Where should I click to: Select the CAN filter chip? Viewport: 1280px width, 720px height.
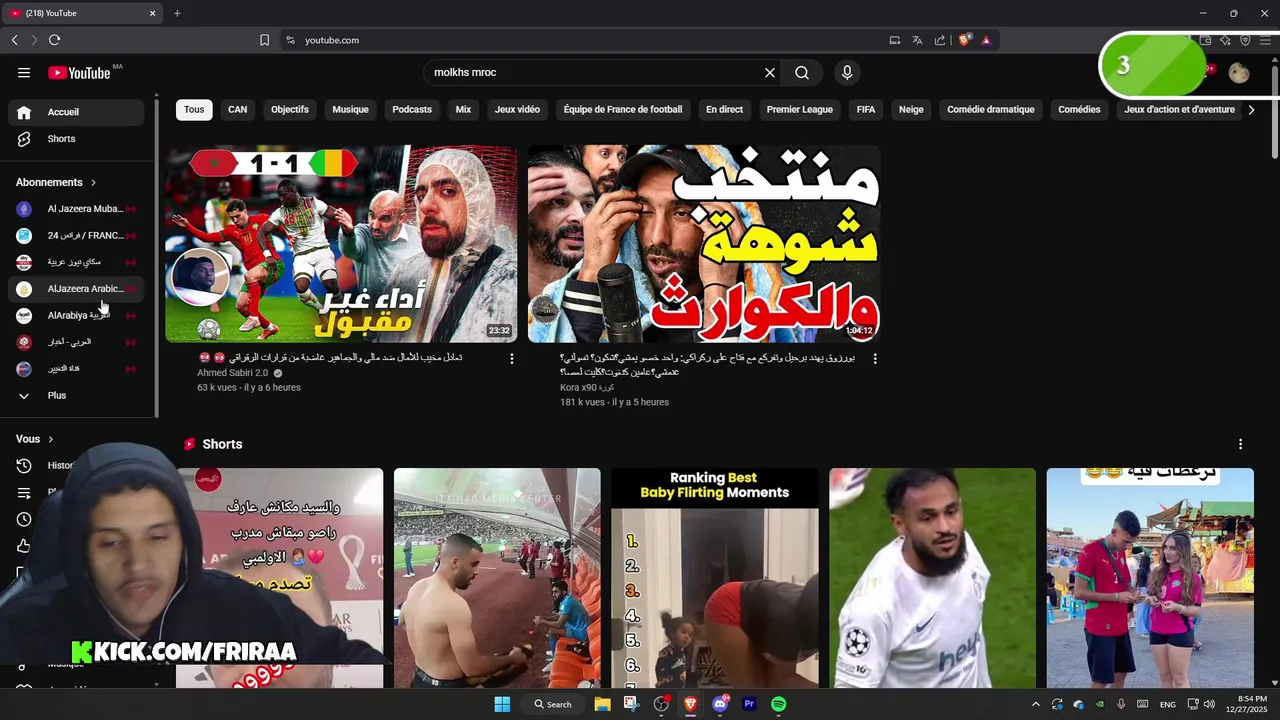tap(238, 110)
